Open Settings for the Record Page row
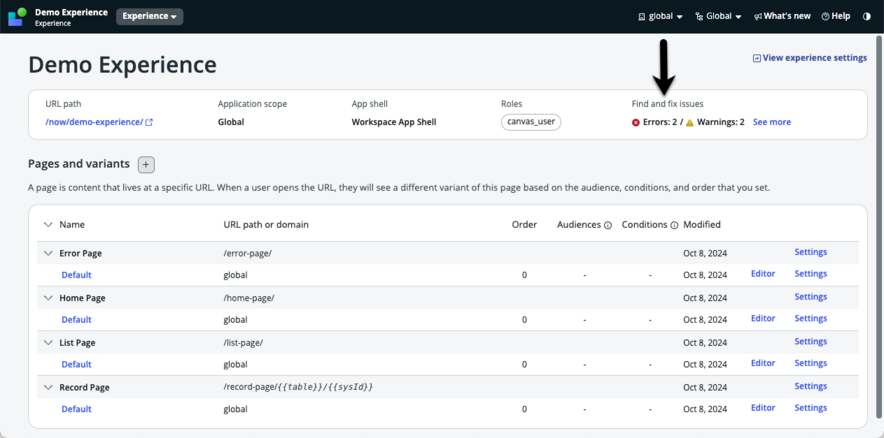 click(811, 386)
